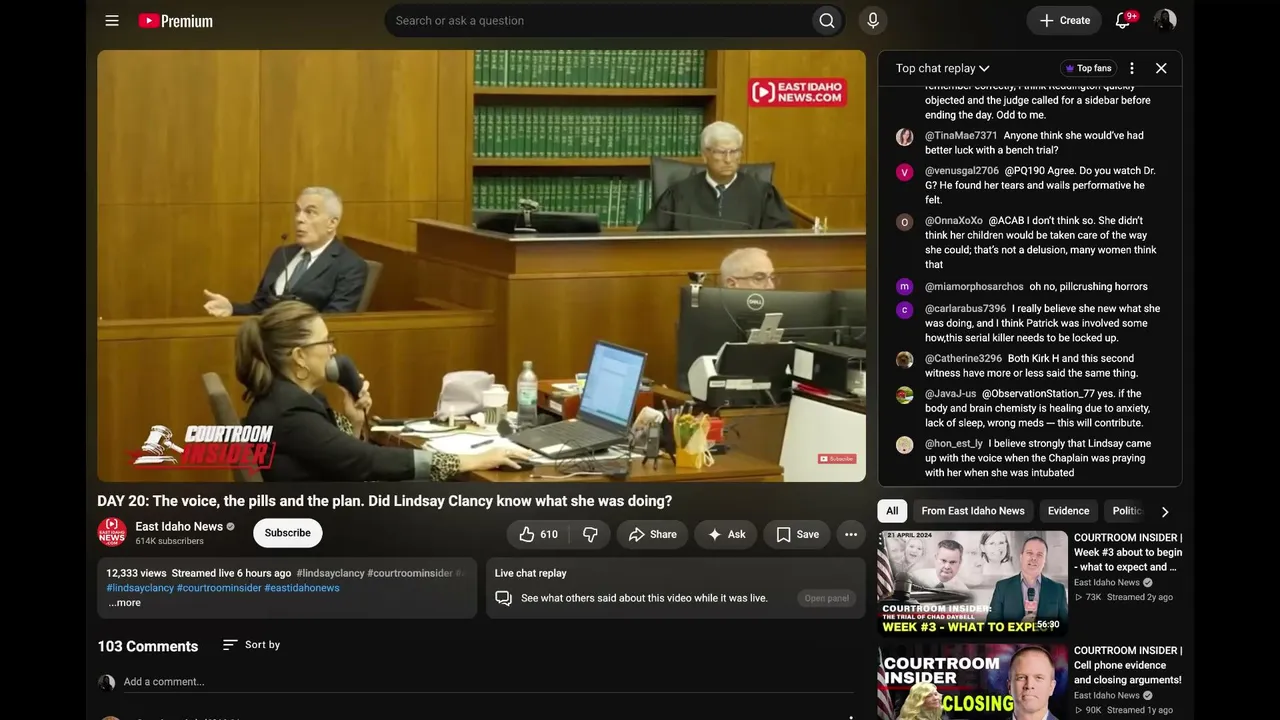Open Cell phone evidence closing arguments thumbnail

click(973, 682)
